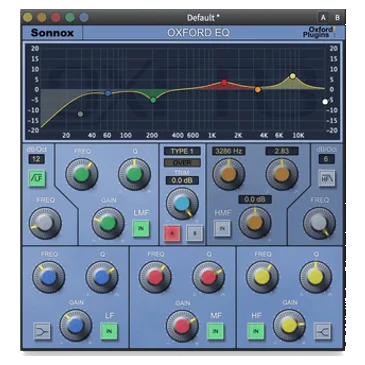Image resolution: width=365 pixels, height=365 pixels.
Task: Click the 2.83 Q value readout
Action: coord(282,151)
